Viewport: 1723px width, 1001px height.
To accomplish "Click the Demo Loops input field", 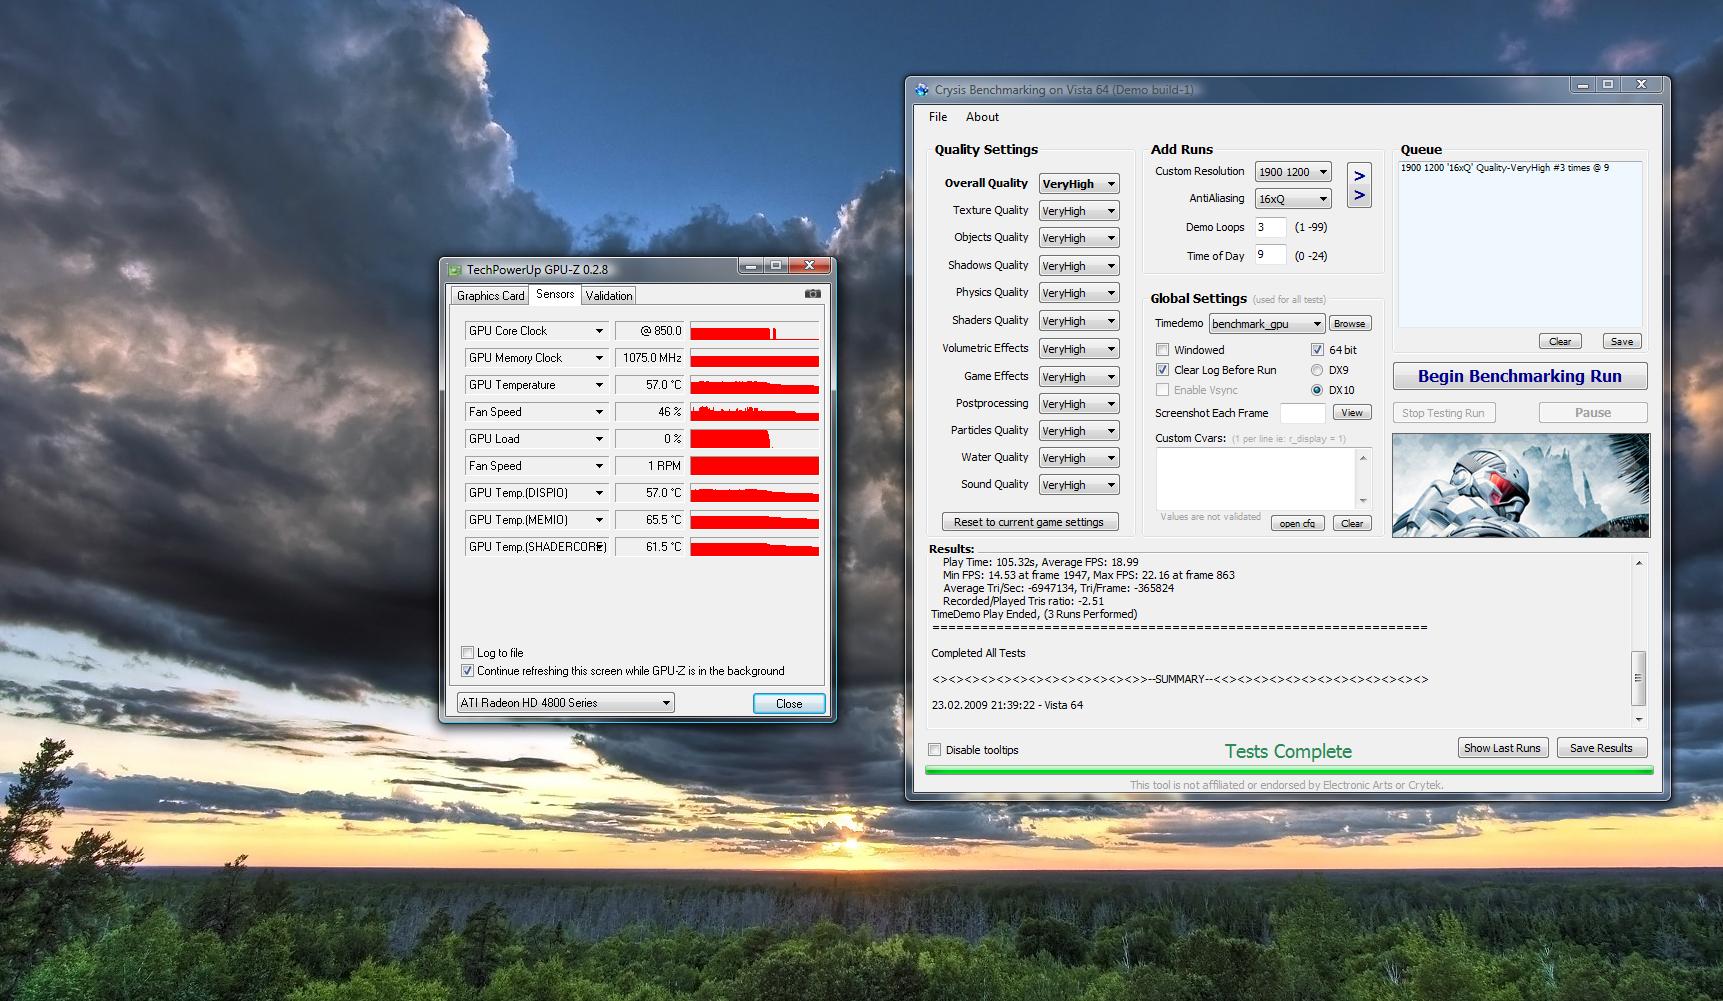I will click(1270, 227).
